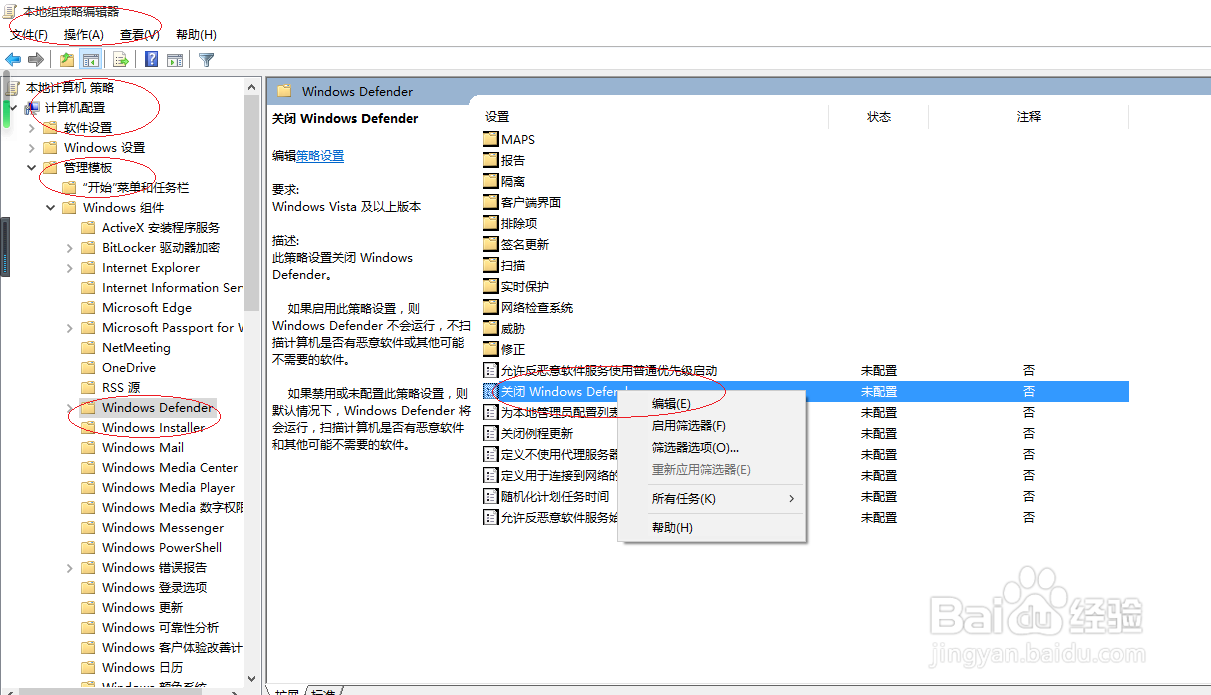
Task: Select the 排除项 folder
Action: pos(510,223)
